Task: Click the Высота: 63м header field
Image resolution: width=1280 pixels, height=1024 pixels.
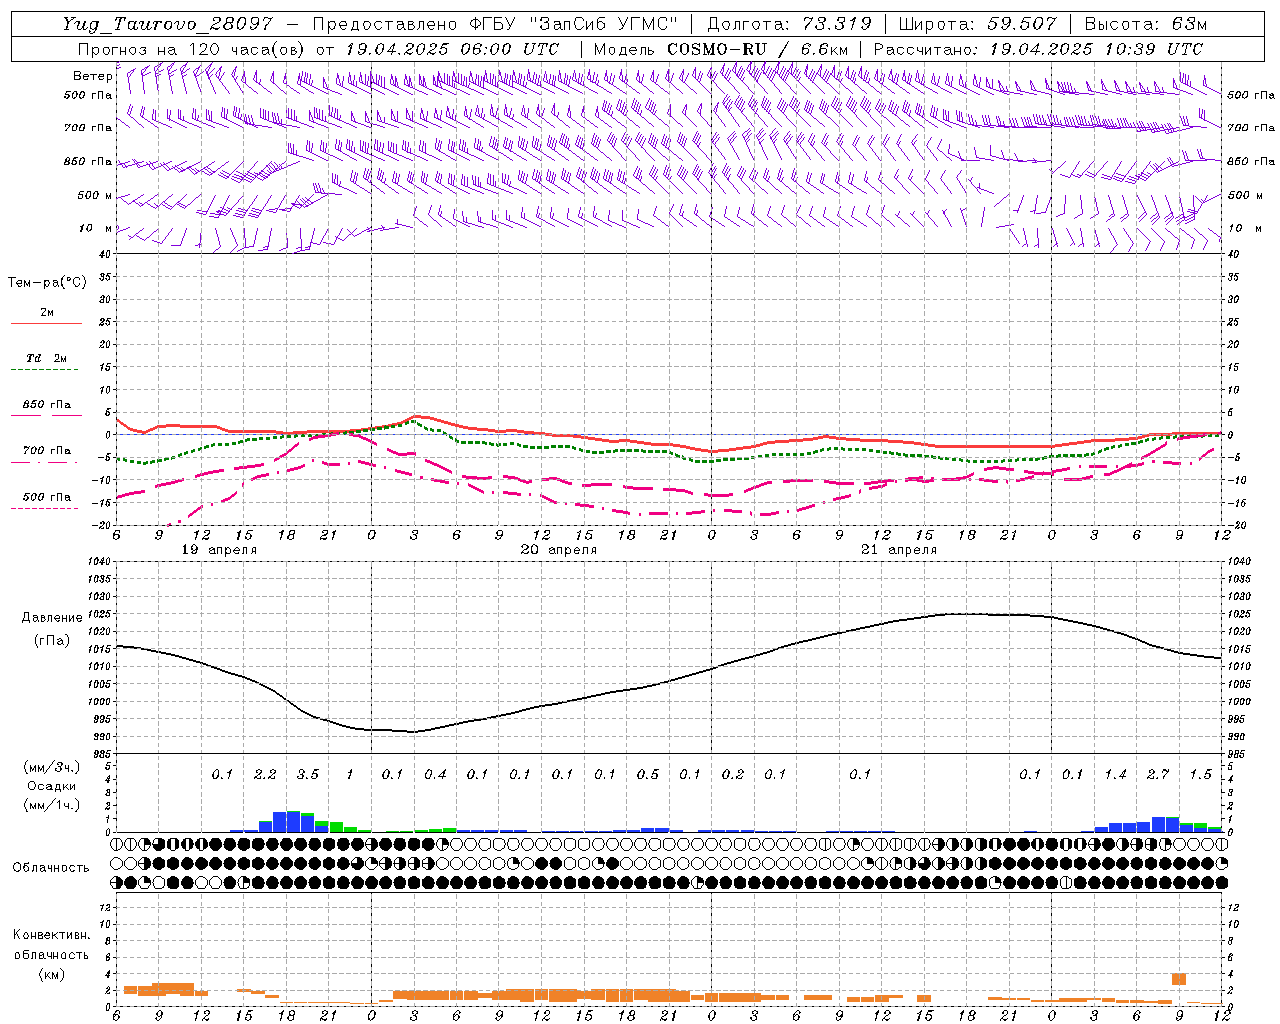Action: click(1144, 24)
